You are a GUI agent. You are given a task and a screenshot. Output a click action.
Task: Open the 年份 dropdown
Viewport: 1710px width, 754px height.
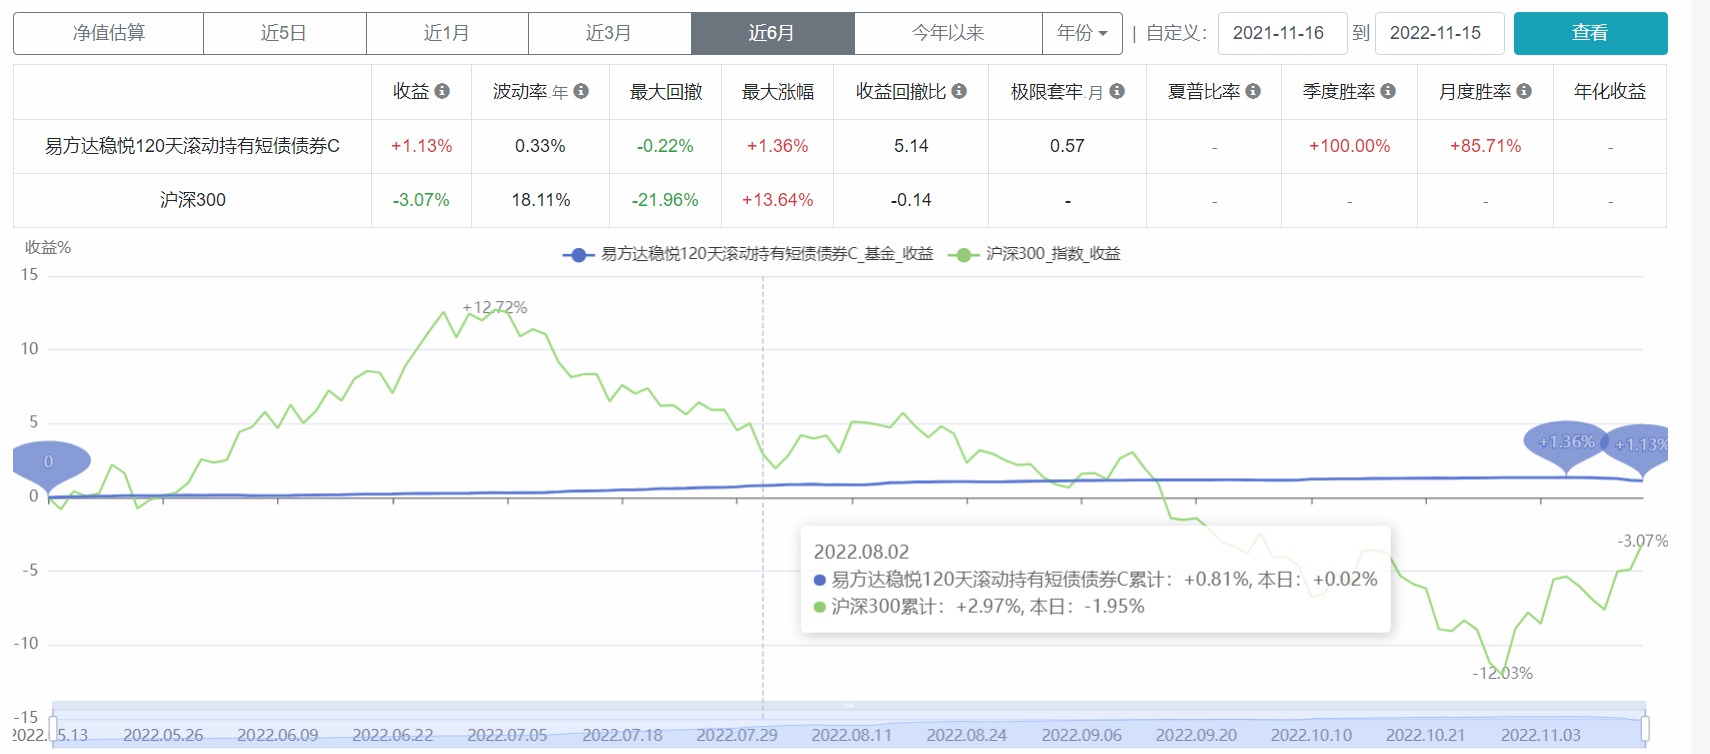[1082, 33]
